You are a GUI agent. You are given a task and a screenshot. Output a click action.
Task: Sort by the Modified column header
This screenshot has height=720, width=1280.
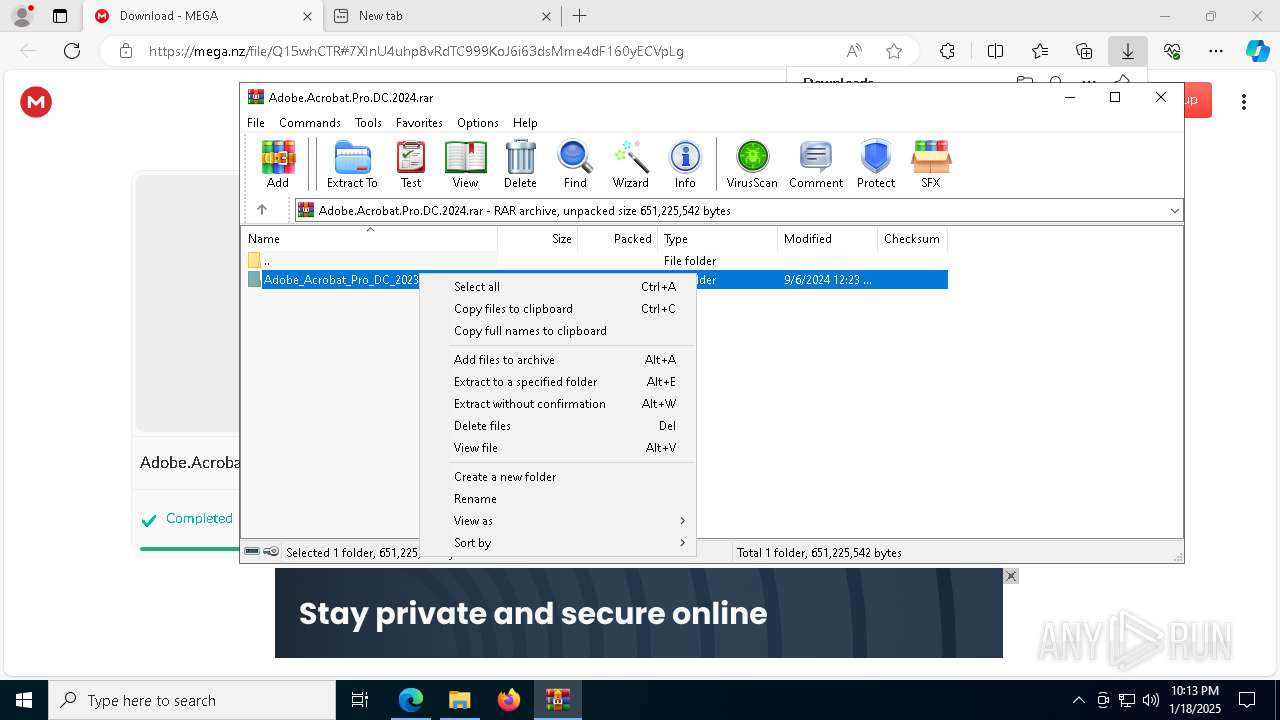[x=828, y=239]
